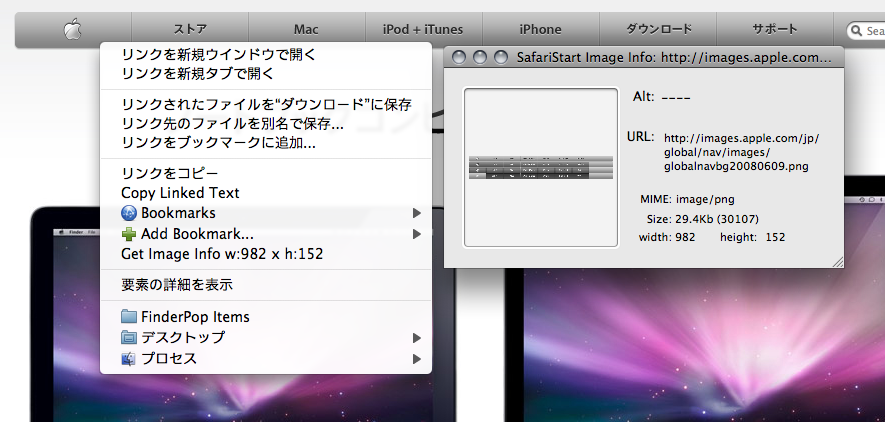This screenshot has width=885, height=422.
Task: Open the Mac navigation tab
Action: [x=306, y=29]
